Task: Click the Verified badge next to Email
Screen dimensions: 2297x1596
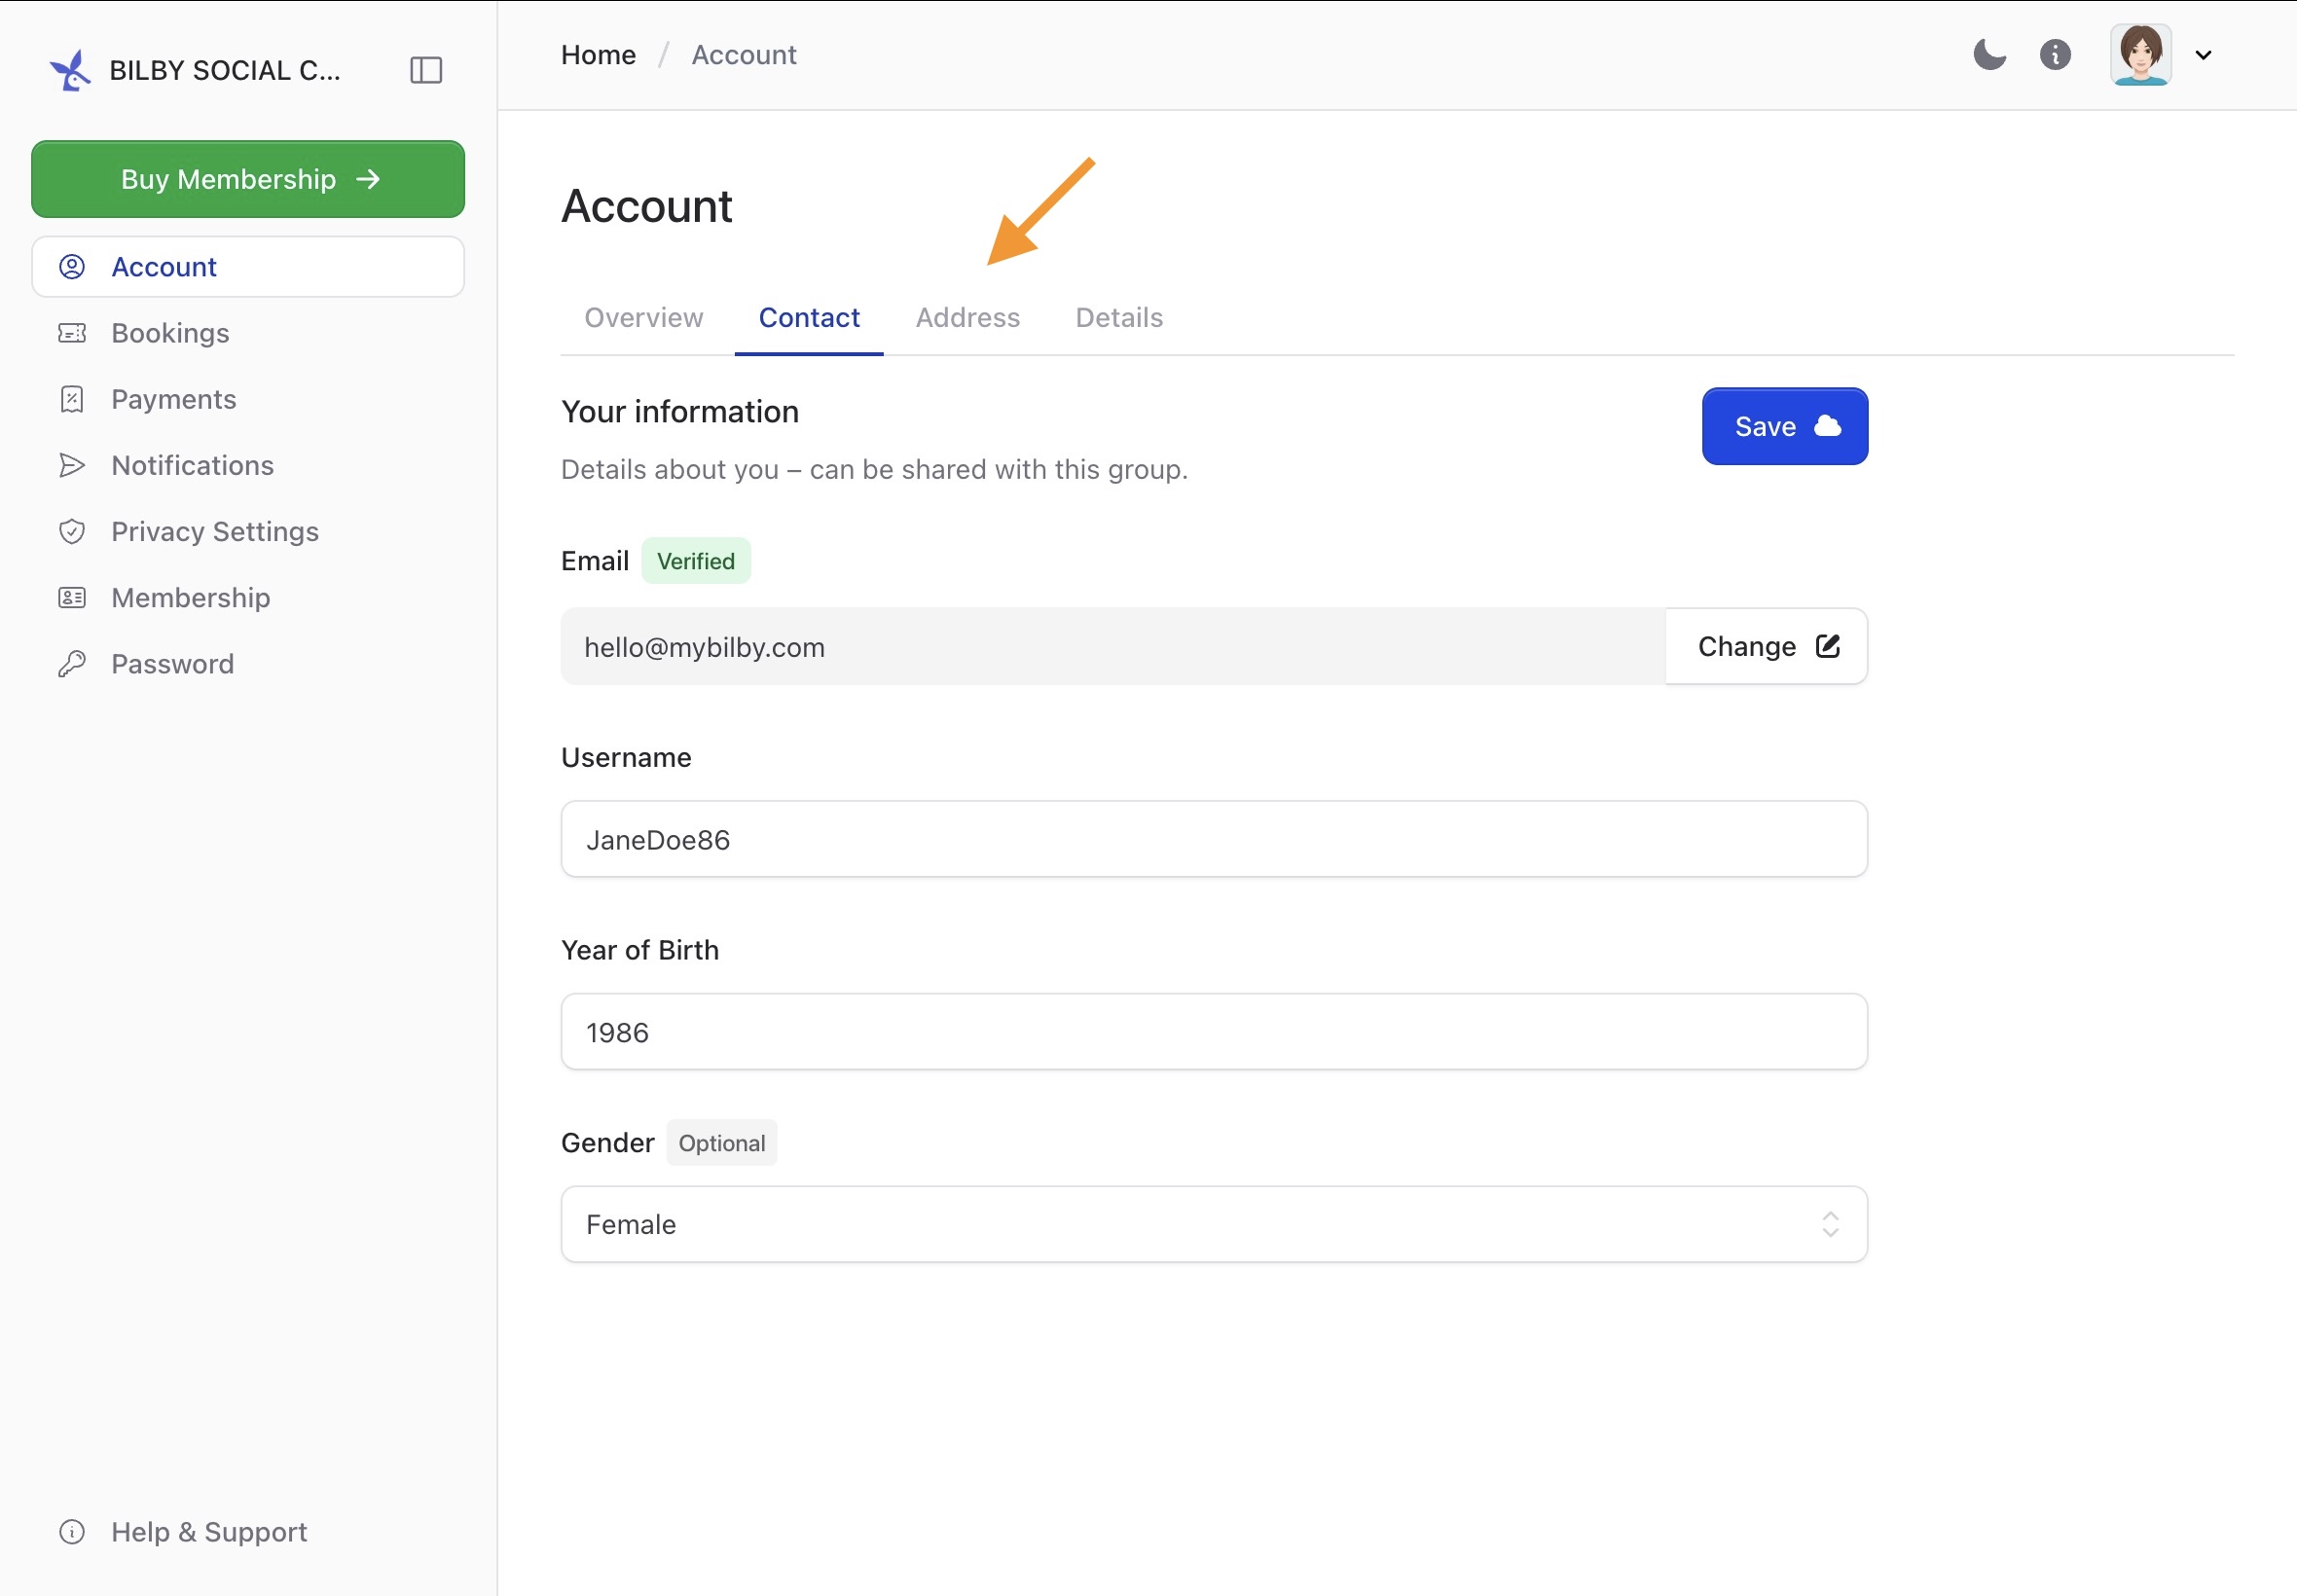Action: click(x=696, y=561)
